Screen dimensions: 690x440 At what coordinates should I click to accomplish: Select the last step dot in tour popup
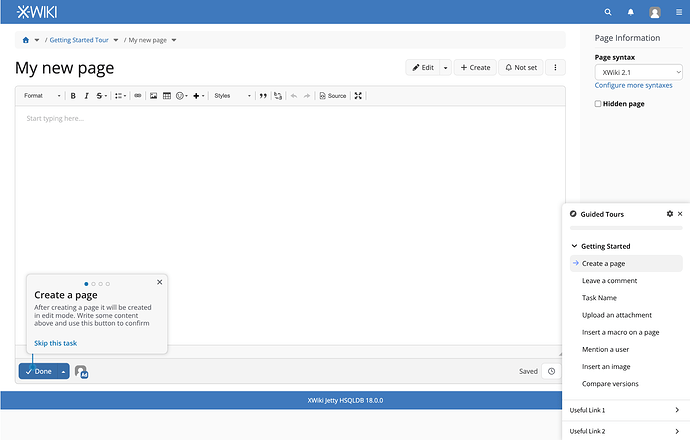[x=108, y=284]
